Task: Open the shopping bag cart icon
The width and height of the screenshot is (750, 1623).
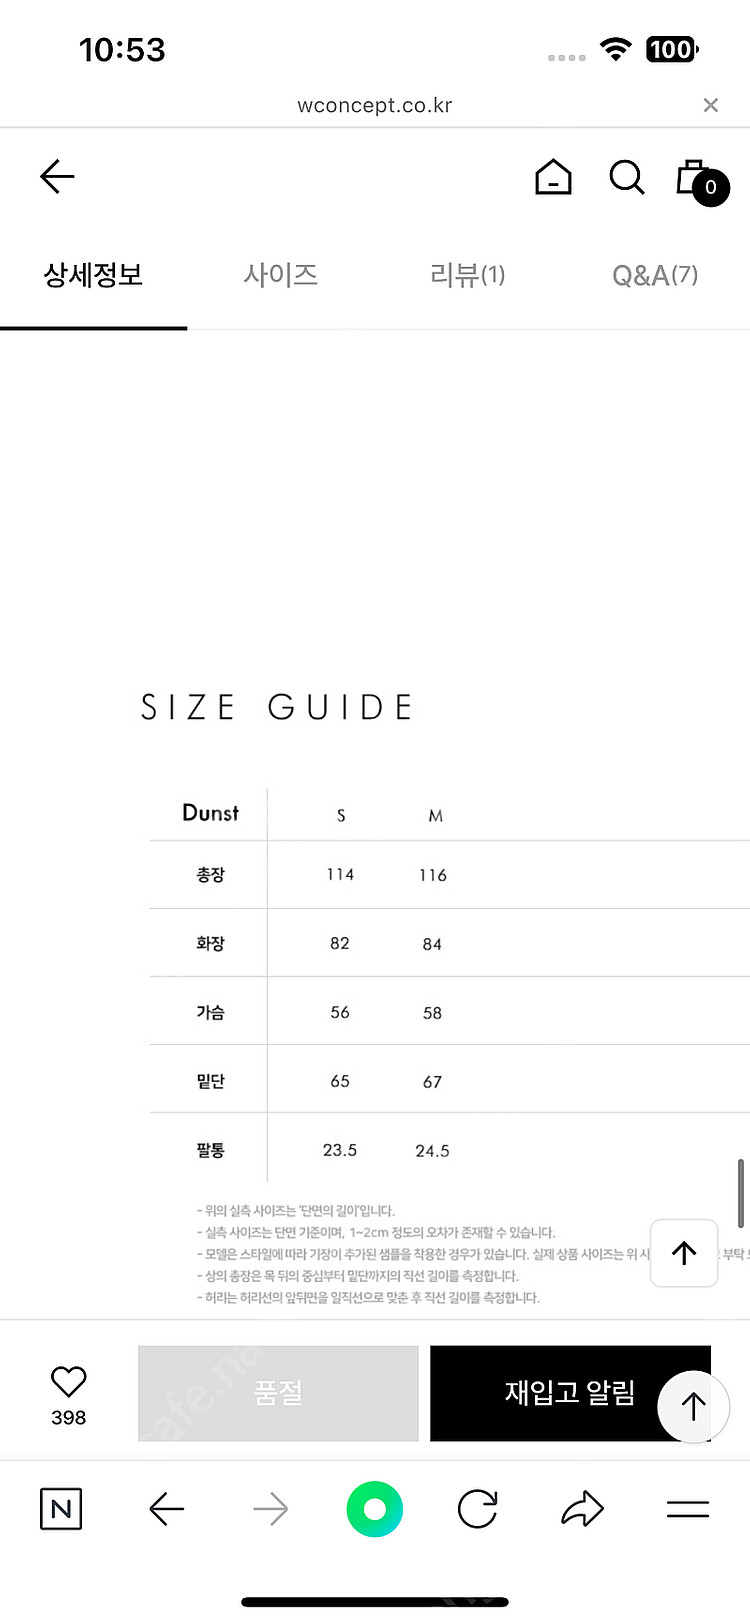Action: [x=701, y=181]
